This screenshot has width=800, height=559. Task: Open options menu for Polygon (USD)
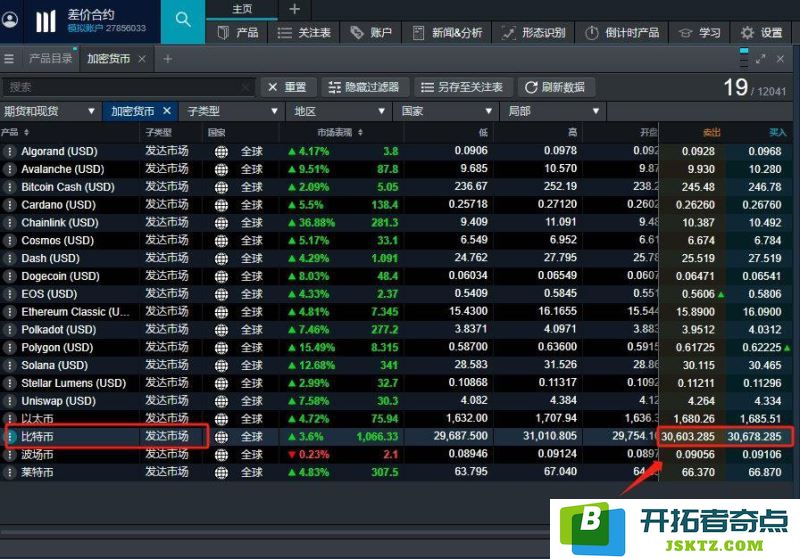coord(9,348)
